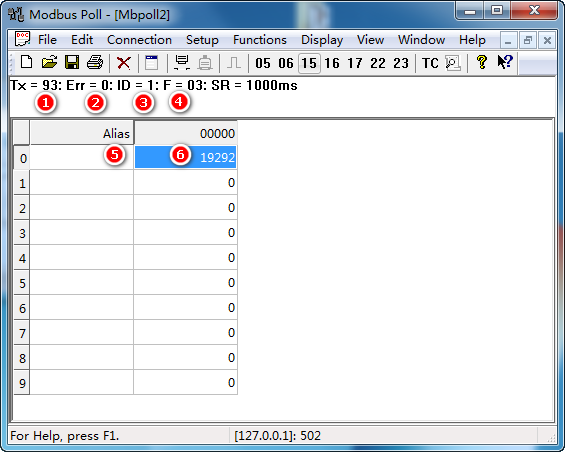Screen dimensions: 565x452
Task: Open the communication traffic monitor icon
Action: (x=453, y=63)
